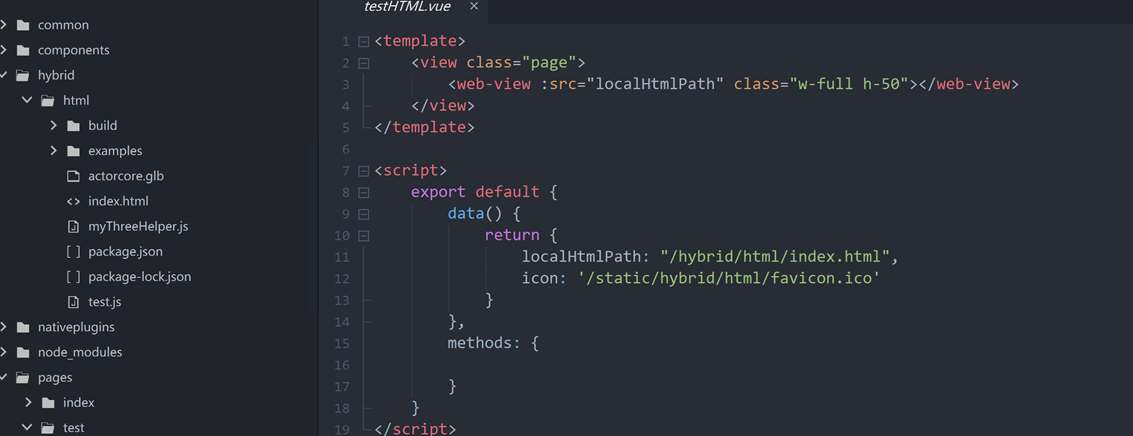Click the localHtmlPath string value on line 11
This screenshot has width=1133, height=436.
click(x=775, y=257)
